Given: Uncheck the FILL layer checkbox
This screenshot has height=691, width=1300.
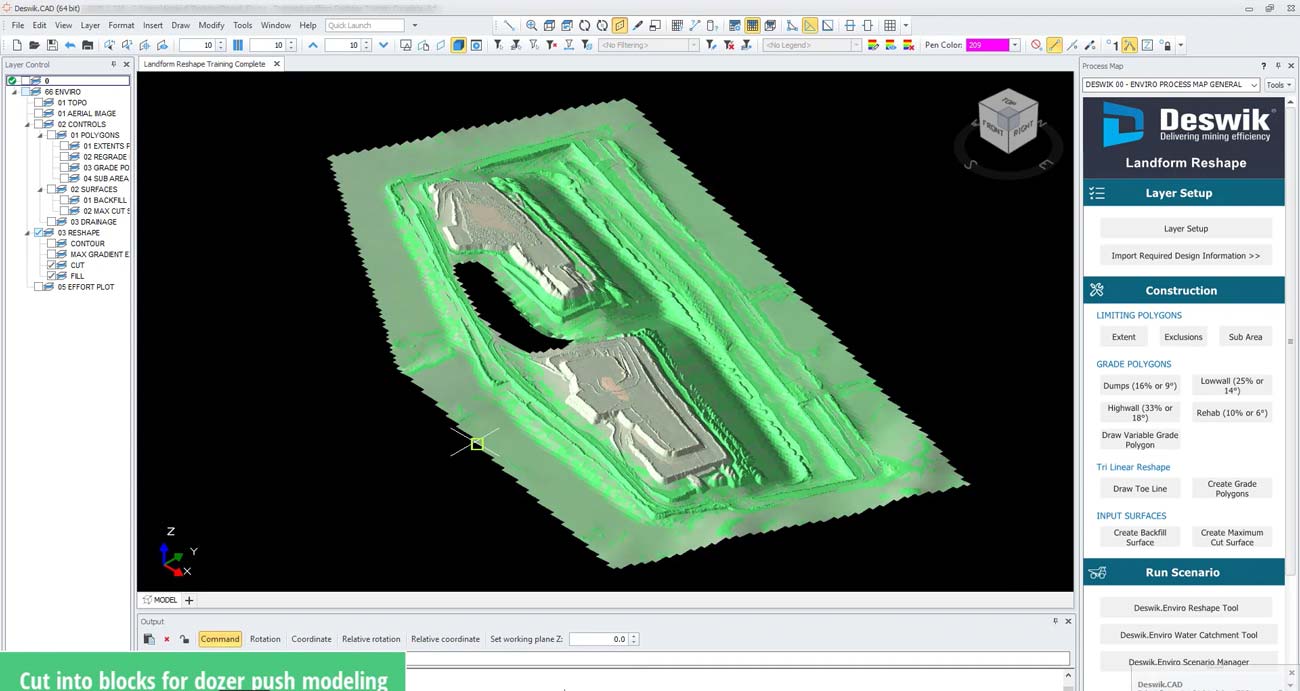Looking at the screenshot, I should [x=52, y=276].
